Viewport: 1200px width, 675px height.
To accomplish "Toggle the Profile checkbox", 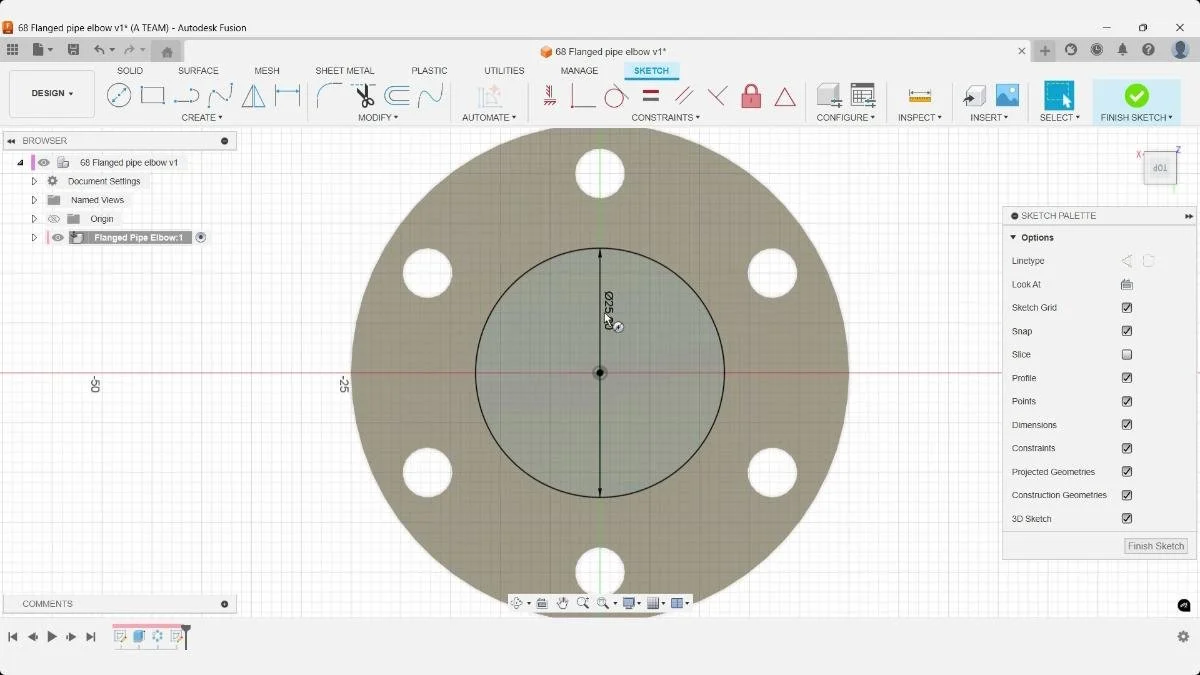I will pyautogui.click(x=1127, y=378).
